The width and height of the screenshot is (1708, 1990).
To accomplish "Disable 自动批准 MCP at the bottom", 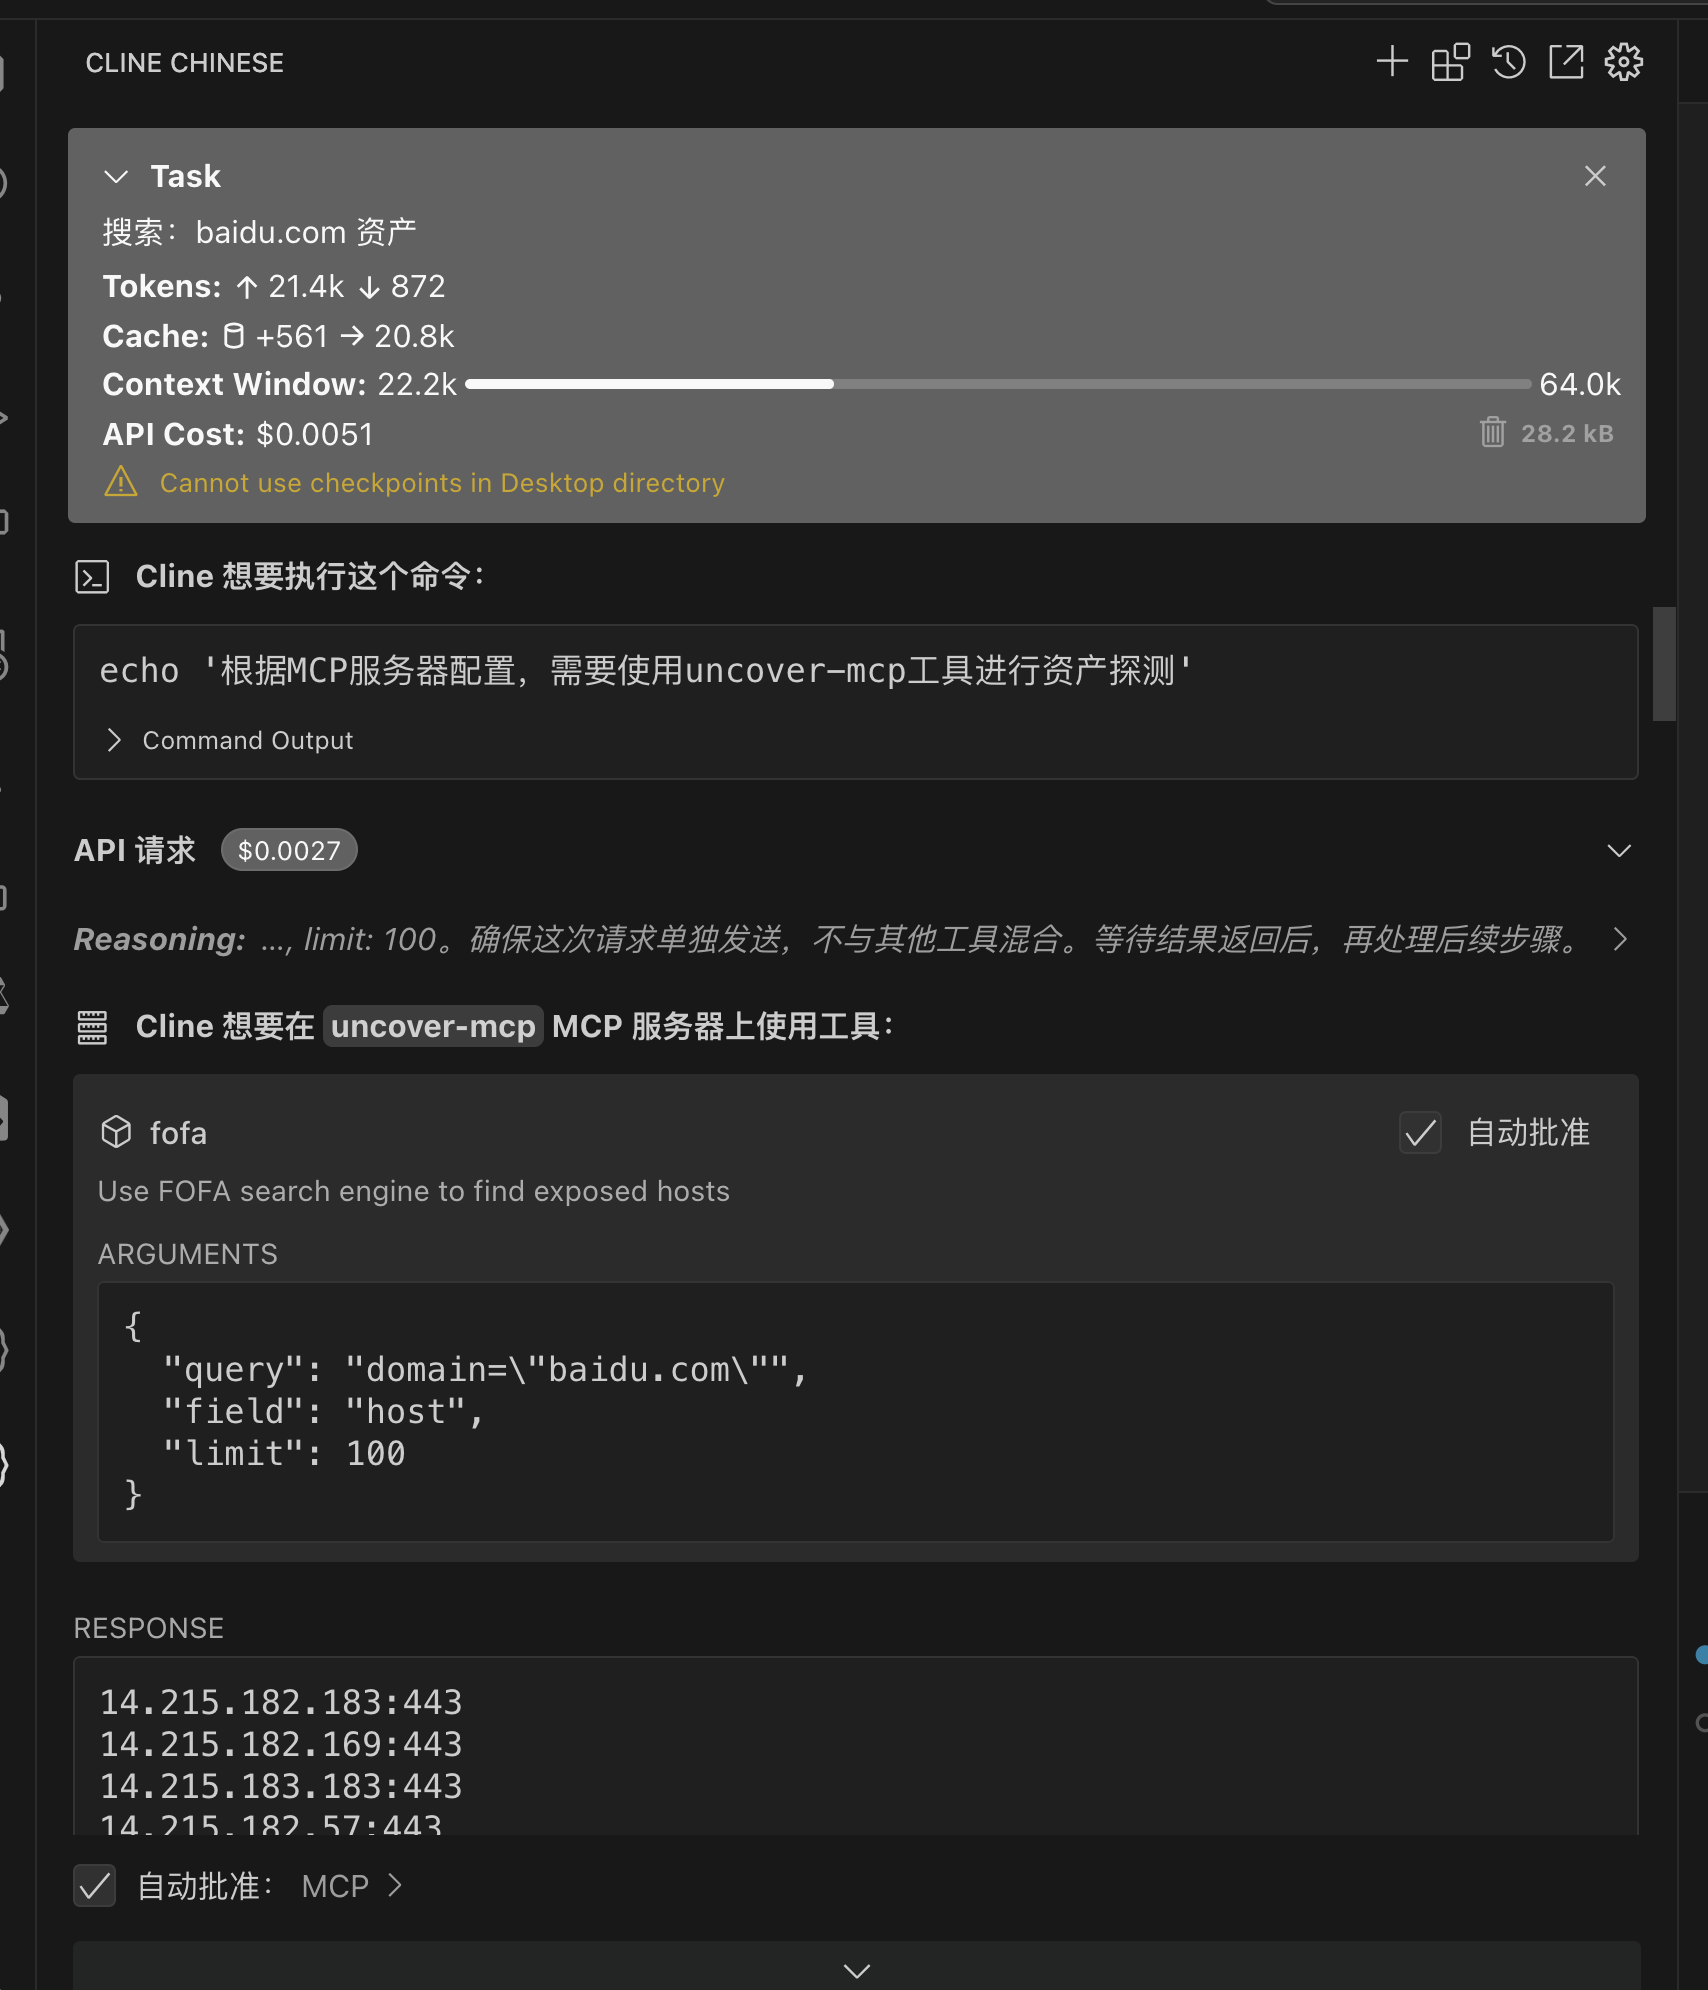I will tap(95, 1885).
